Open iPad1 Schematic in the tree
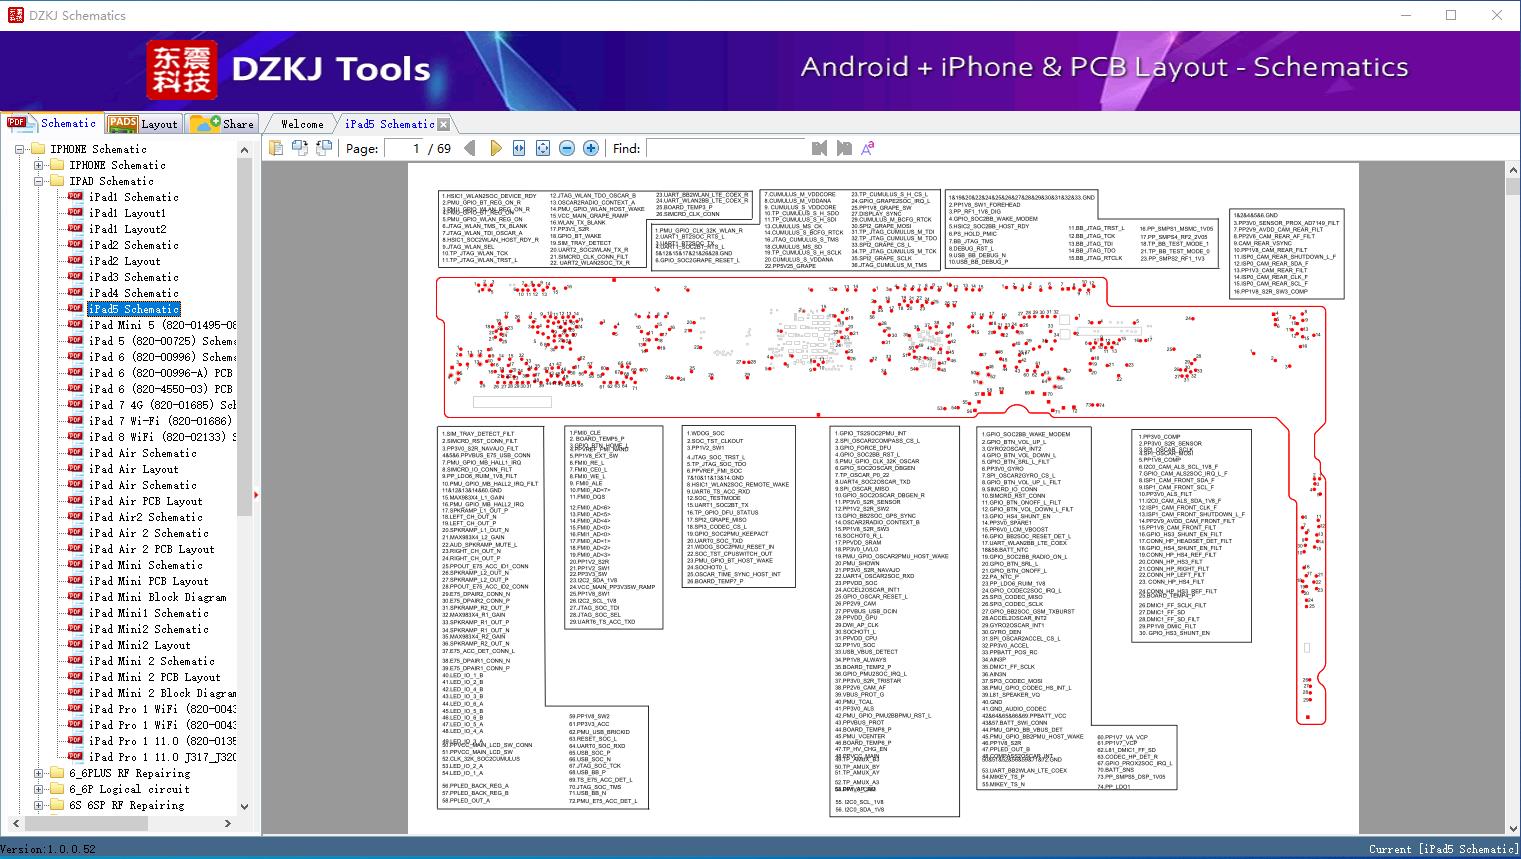This screenshot has width=1521, height=859. click(133, 197)
